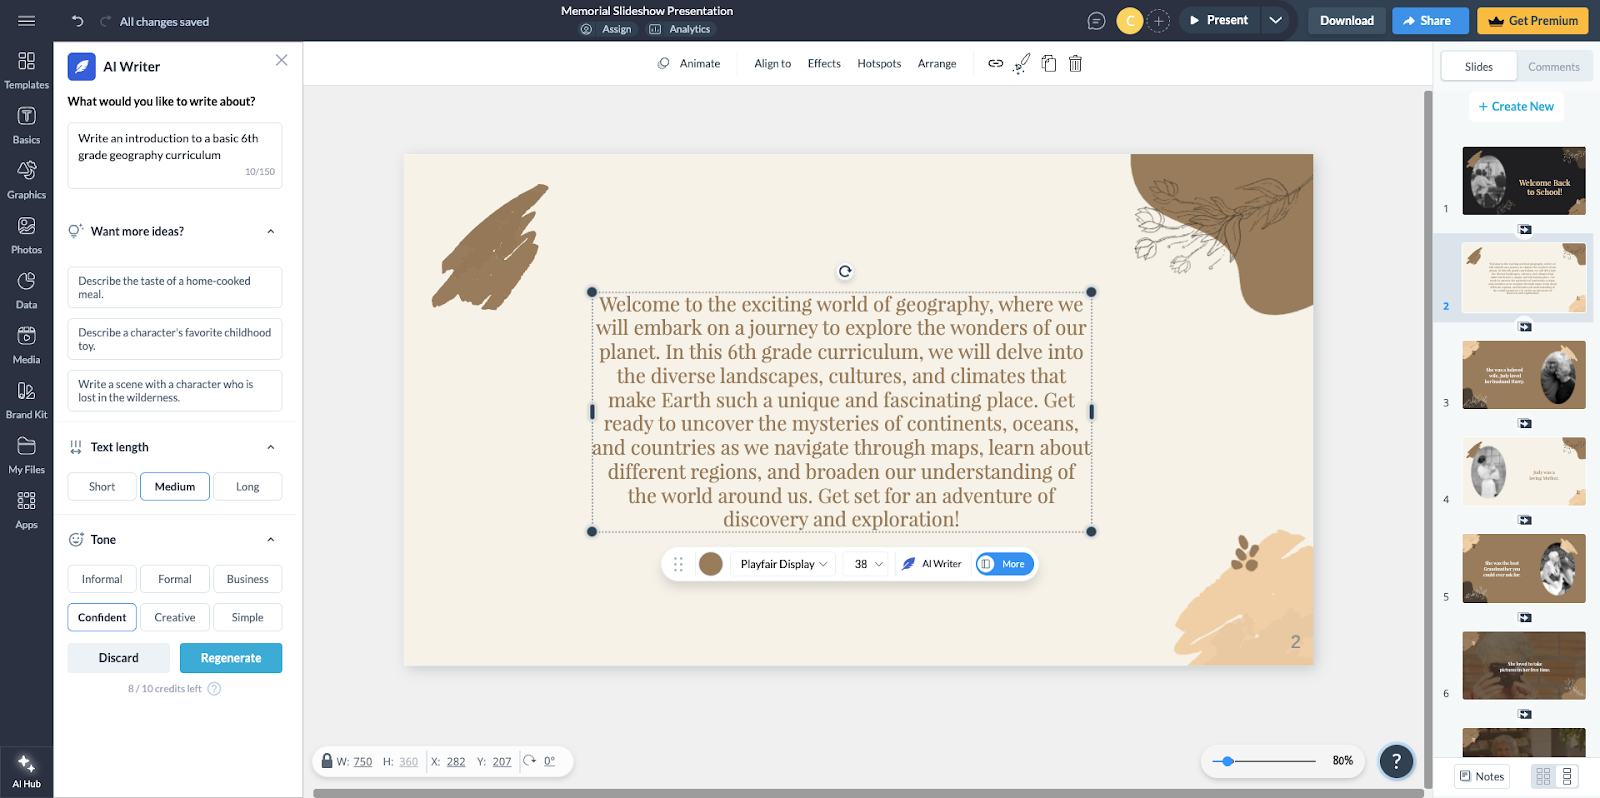Open the Media panel
The width and height of the screenshot is (1600, 798).
click(26, 346)
